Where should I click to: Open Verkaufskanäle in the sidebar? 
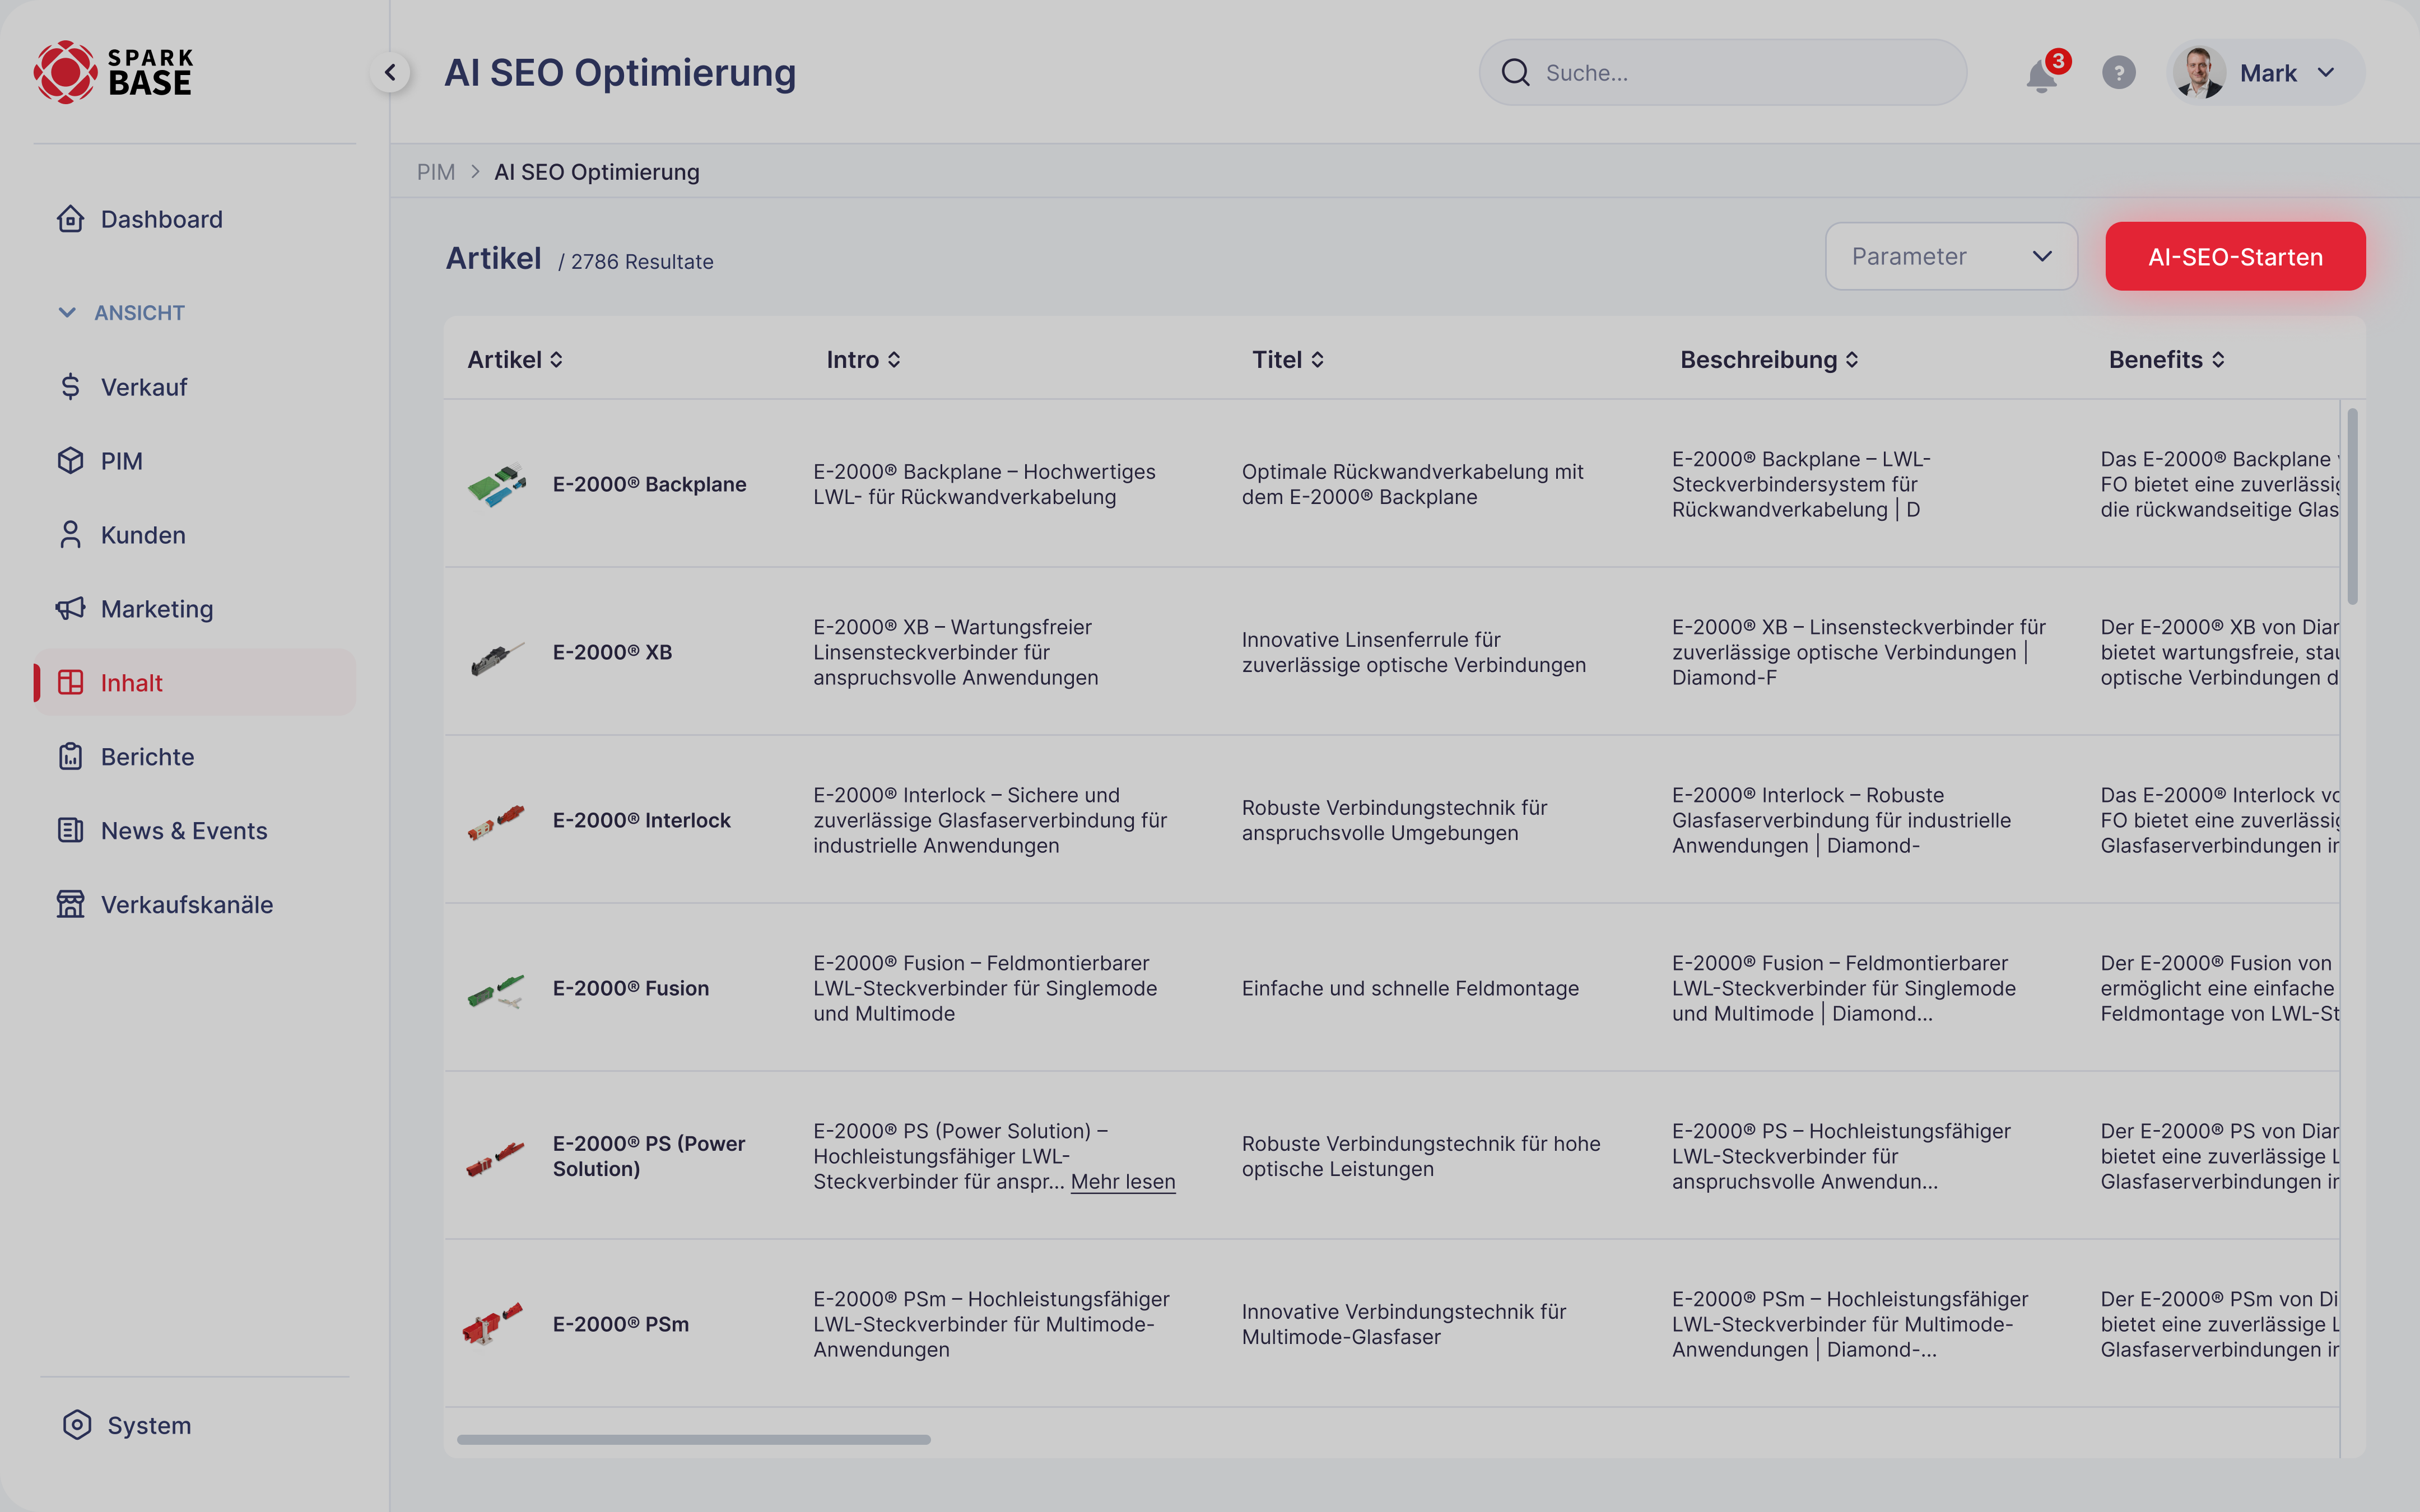tap(194, 905)
